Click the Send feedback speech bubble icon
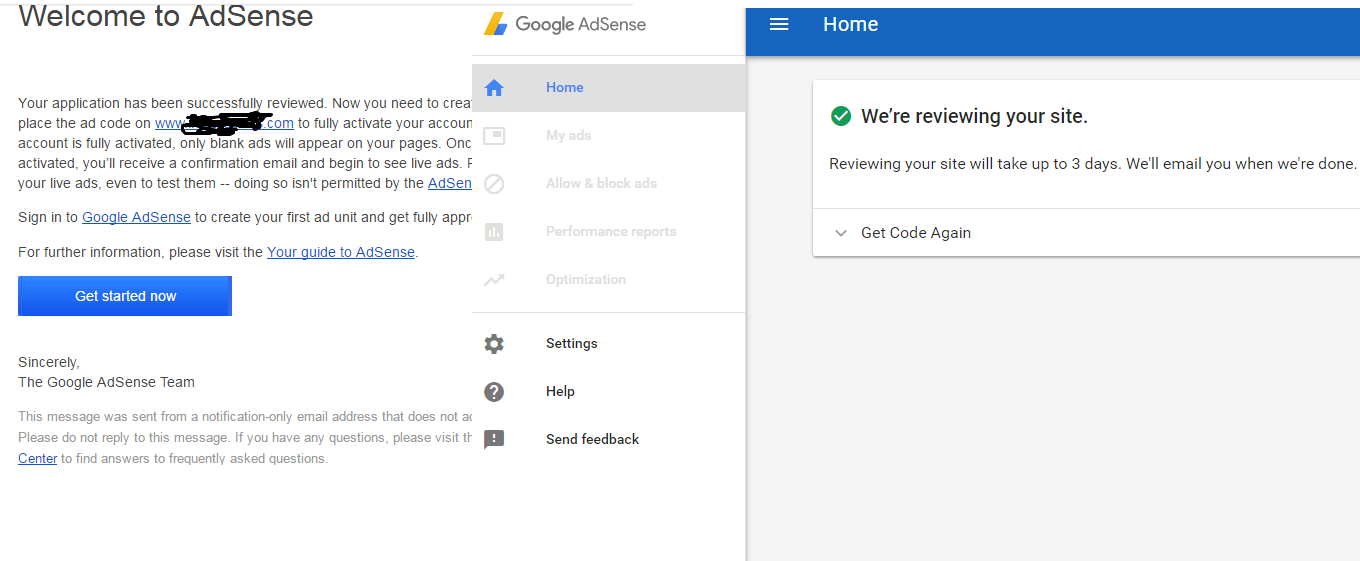The height and width of the screenshot is (561, 1360). pyautogui.click(x=494, y=440)
